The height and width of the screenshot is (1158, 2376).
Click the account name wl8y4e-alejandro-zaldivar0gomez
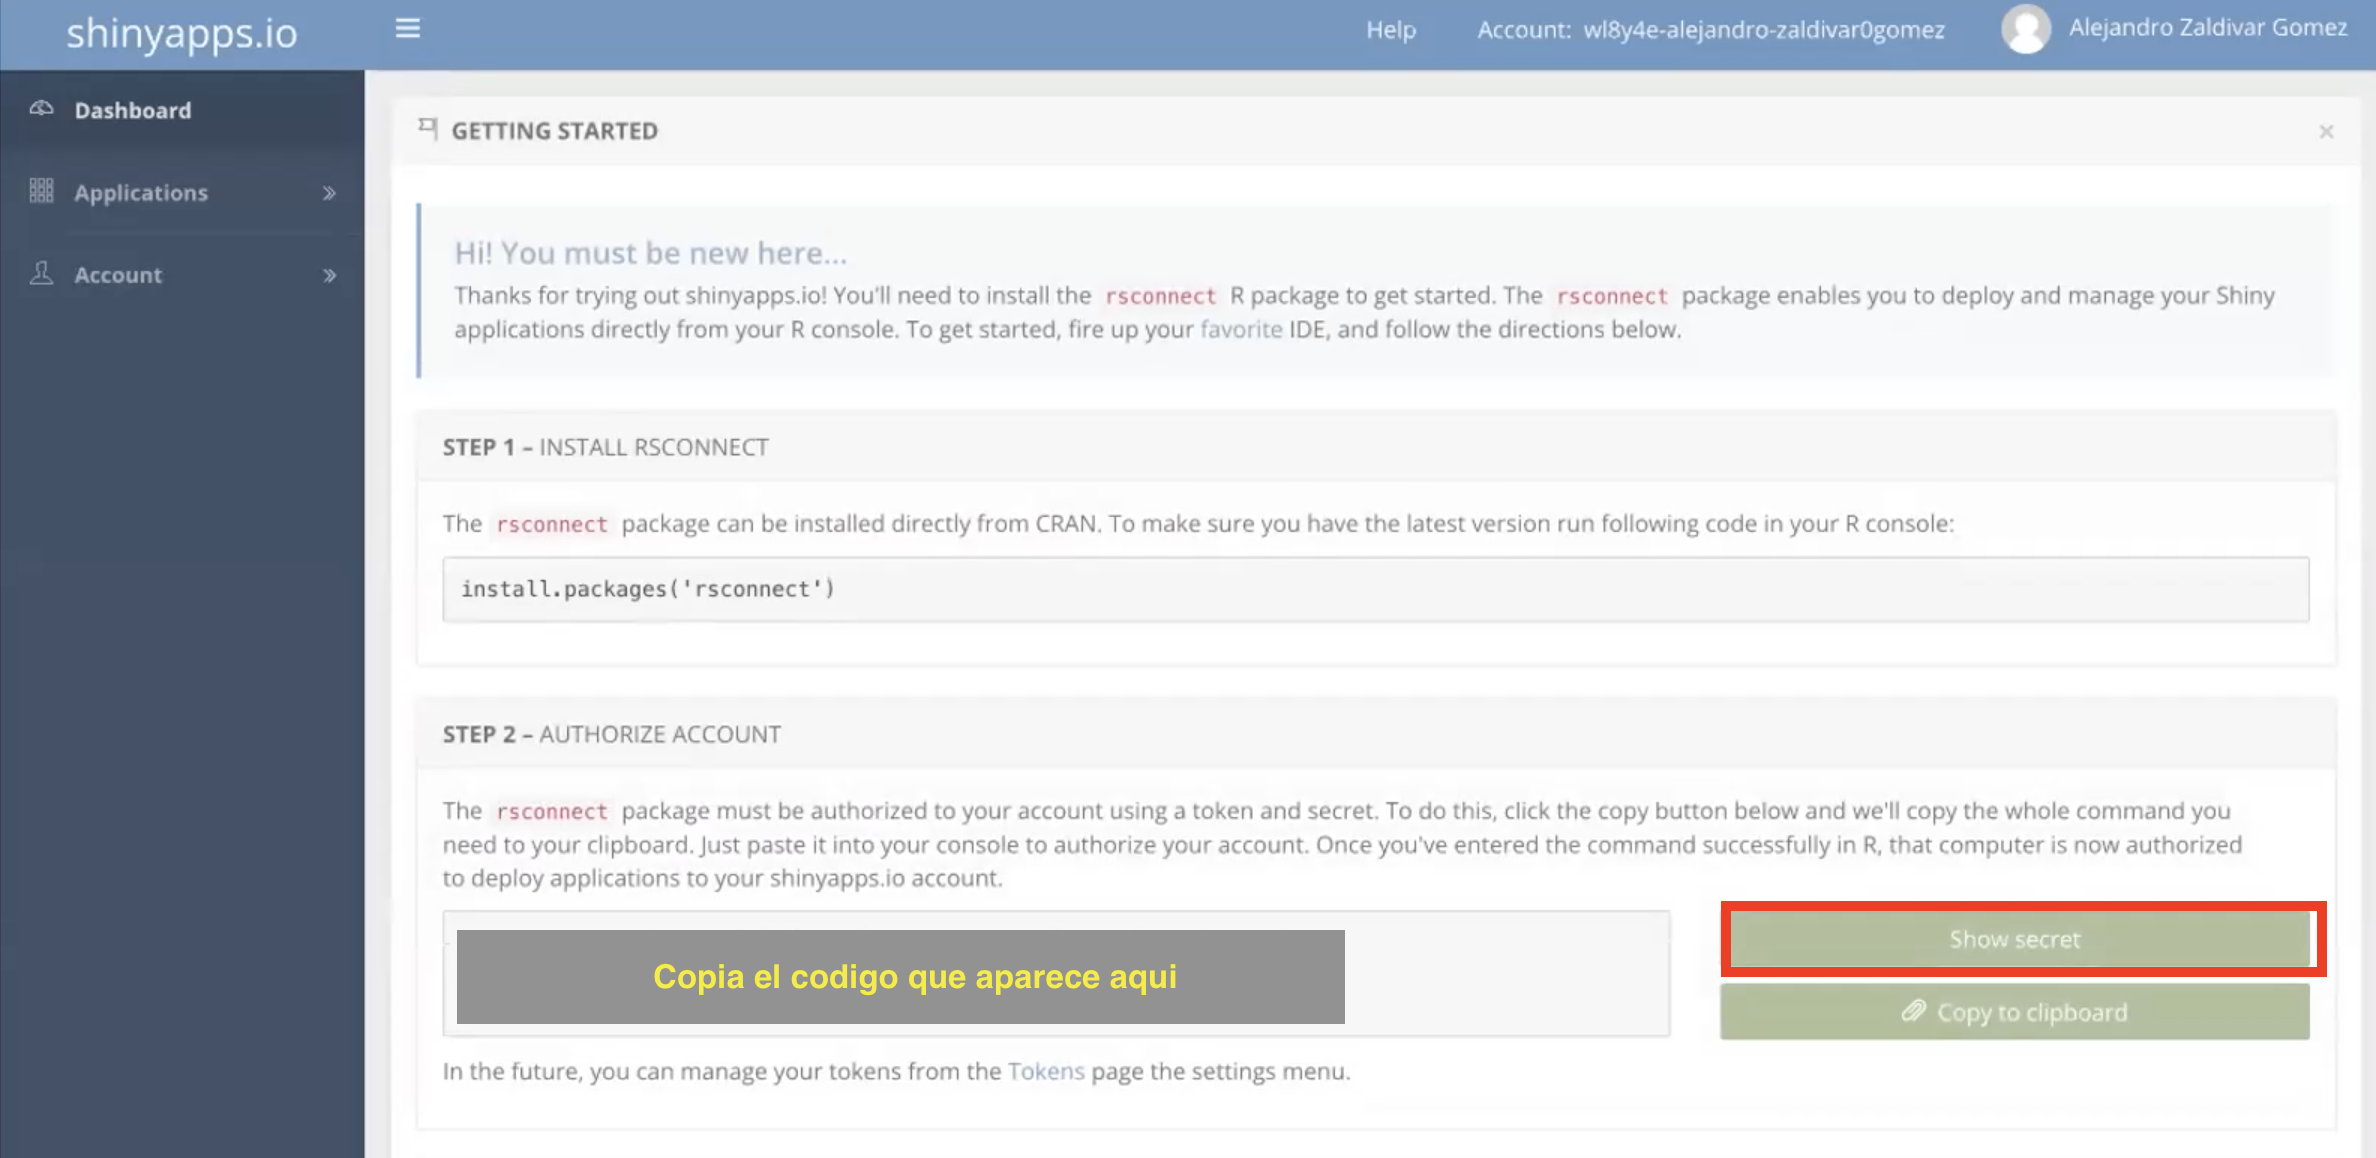tap(1764, 30)
